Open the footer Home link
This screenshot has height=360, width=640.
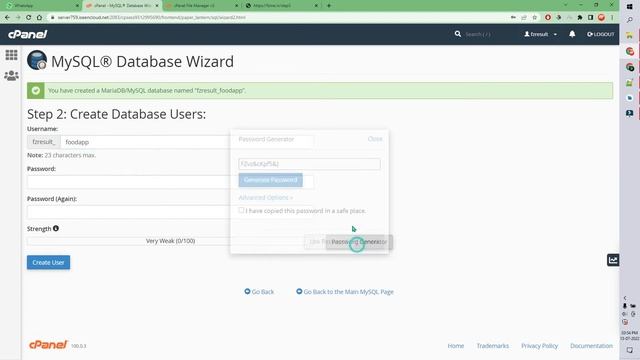point(456,346)
